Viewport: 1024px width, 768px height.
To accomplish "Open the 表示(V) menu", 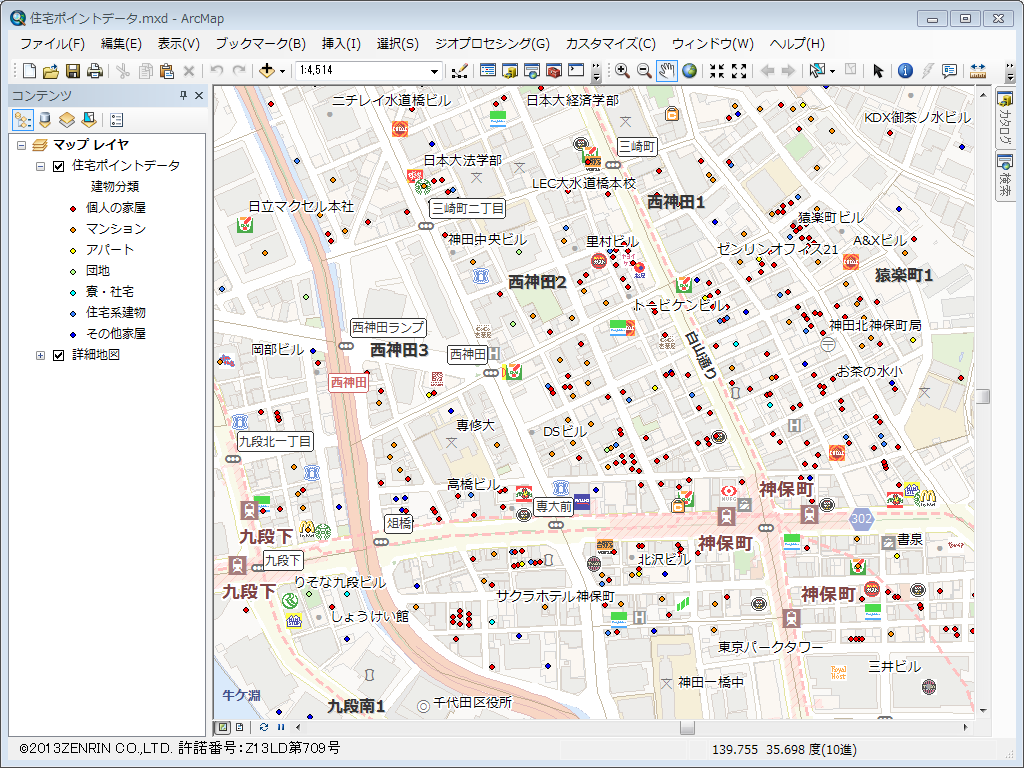I will click(x=178, y=44).
